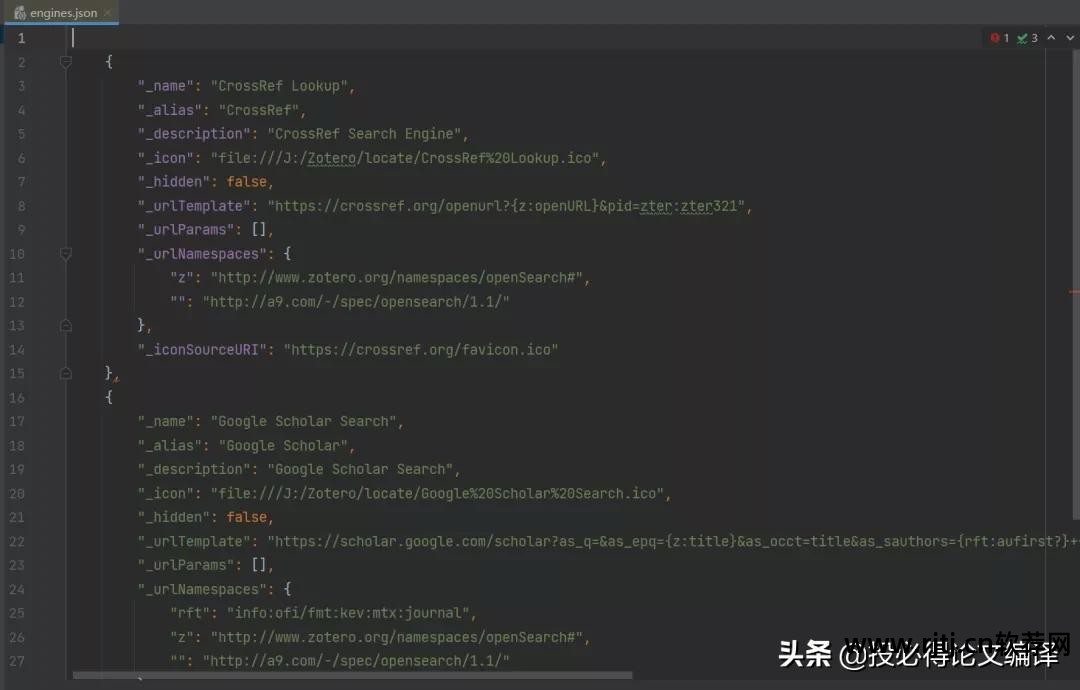This screenshot has width=1080, height=690.
Task: Click the red error stripe mark on the right gutter
Action: tap(1074, 292)
